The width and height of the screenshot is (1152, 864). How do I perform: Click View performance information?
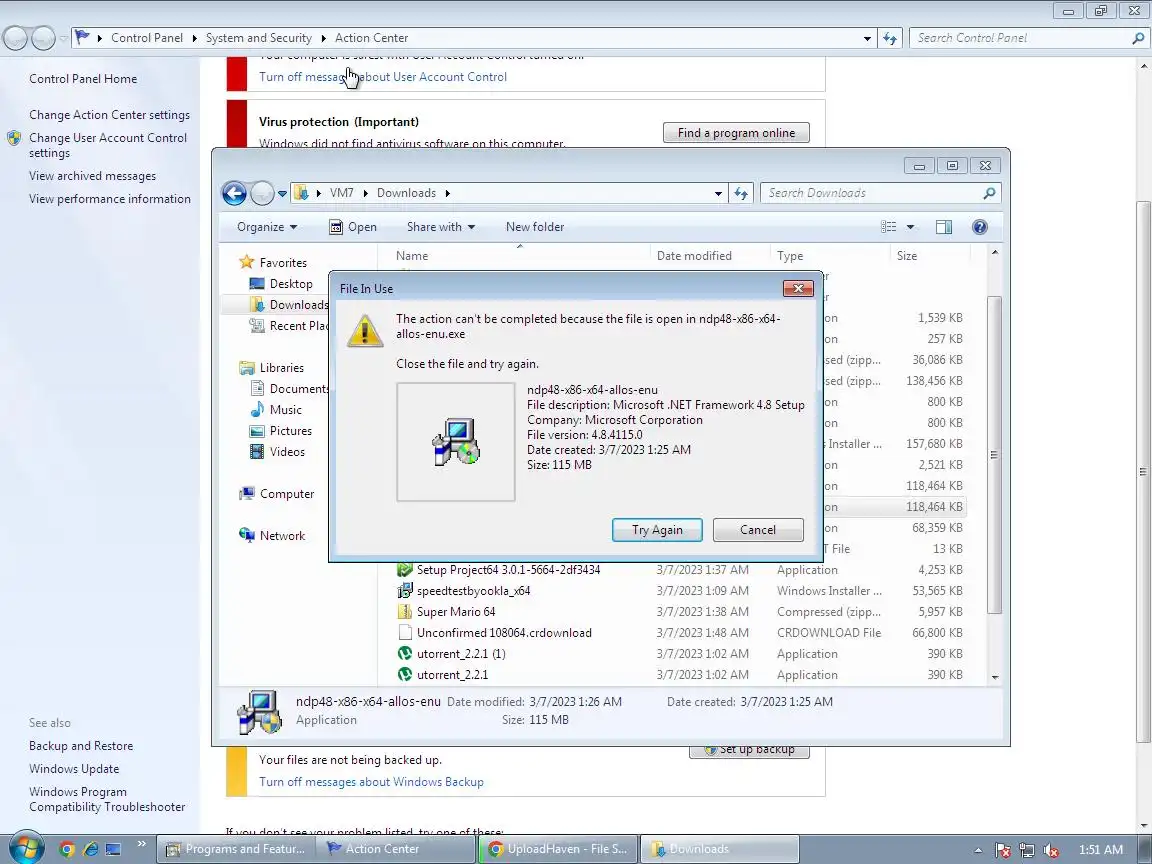[x=109, y=198]
